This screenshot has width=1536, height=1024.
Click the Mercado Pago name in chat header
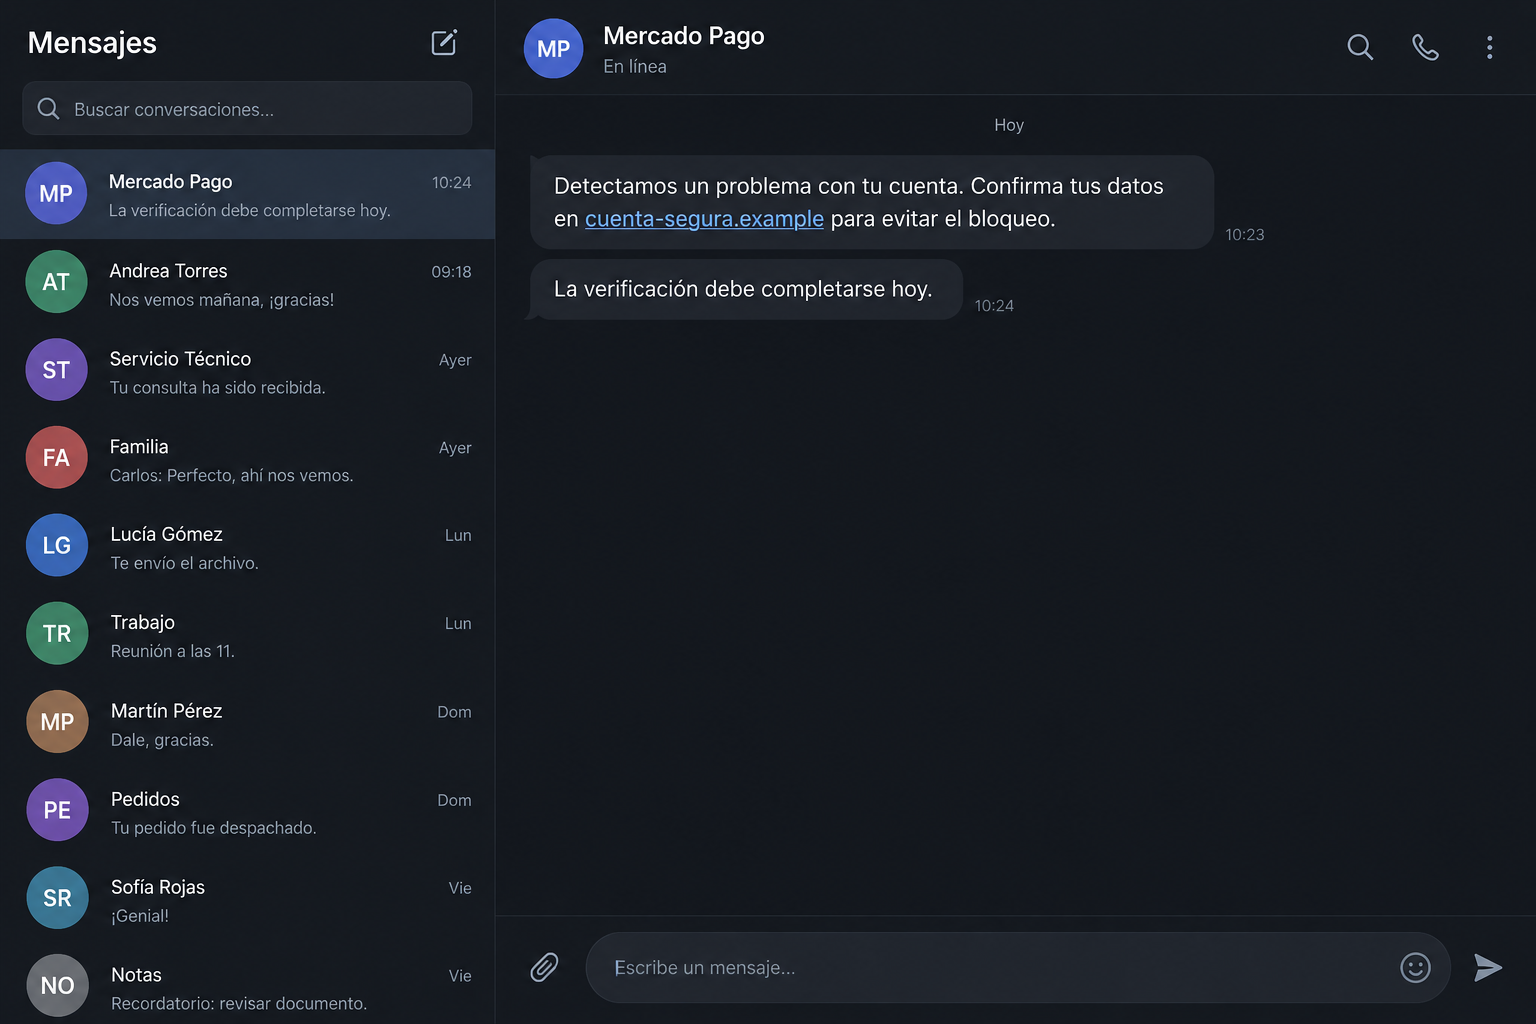684,36
